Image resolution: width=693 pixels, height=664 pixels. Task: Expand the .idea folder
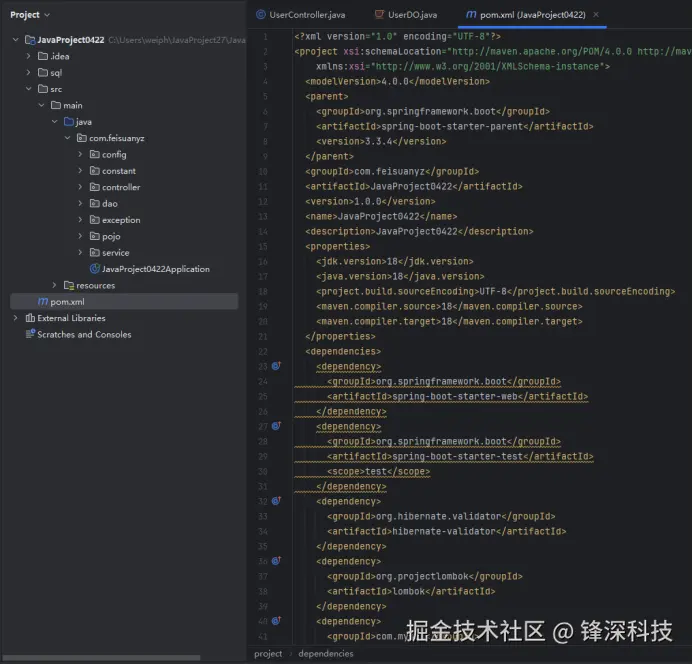29,56
